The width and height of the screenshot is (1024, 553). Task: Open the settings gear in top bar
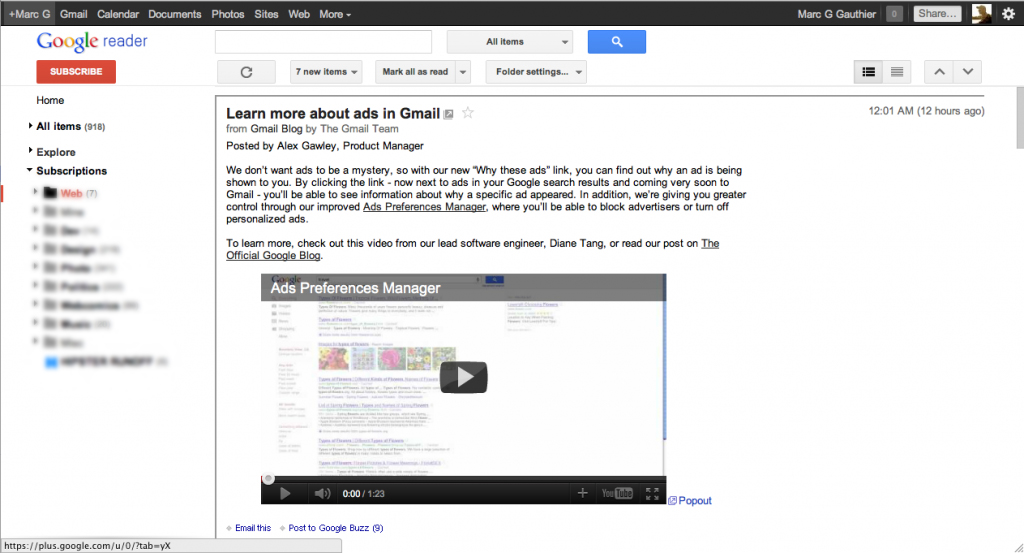[x=1008, y=14]
